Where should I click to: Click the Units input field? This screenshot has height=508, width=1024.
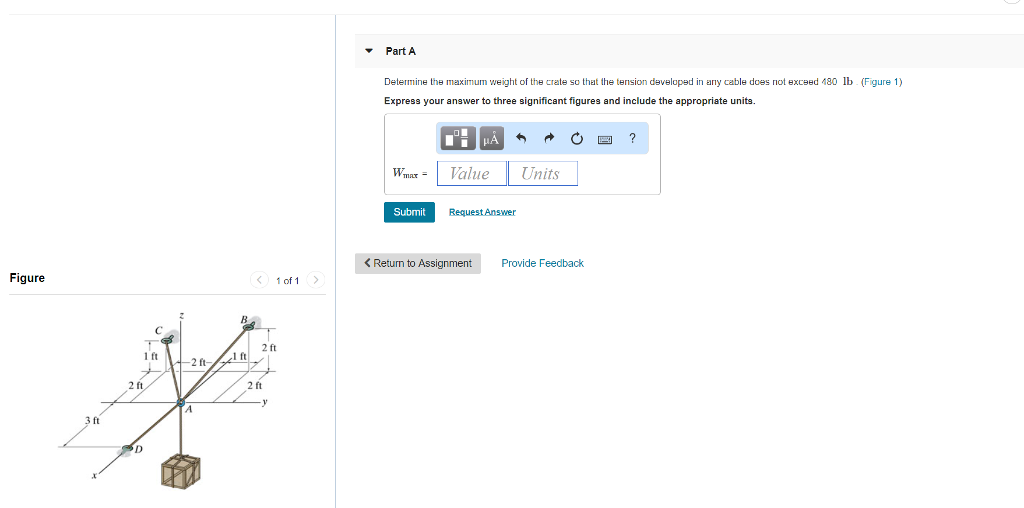pyautogui.click(x=543, y=174)
